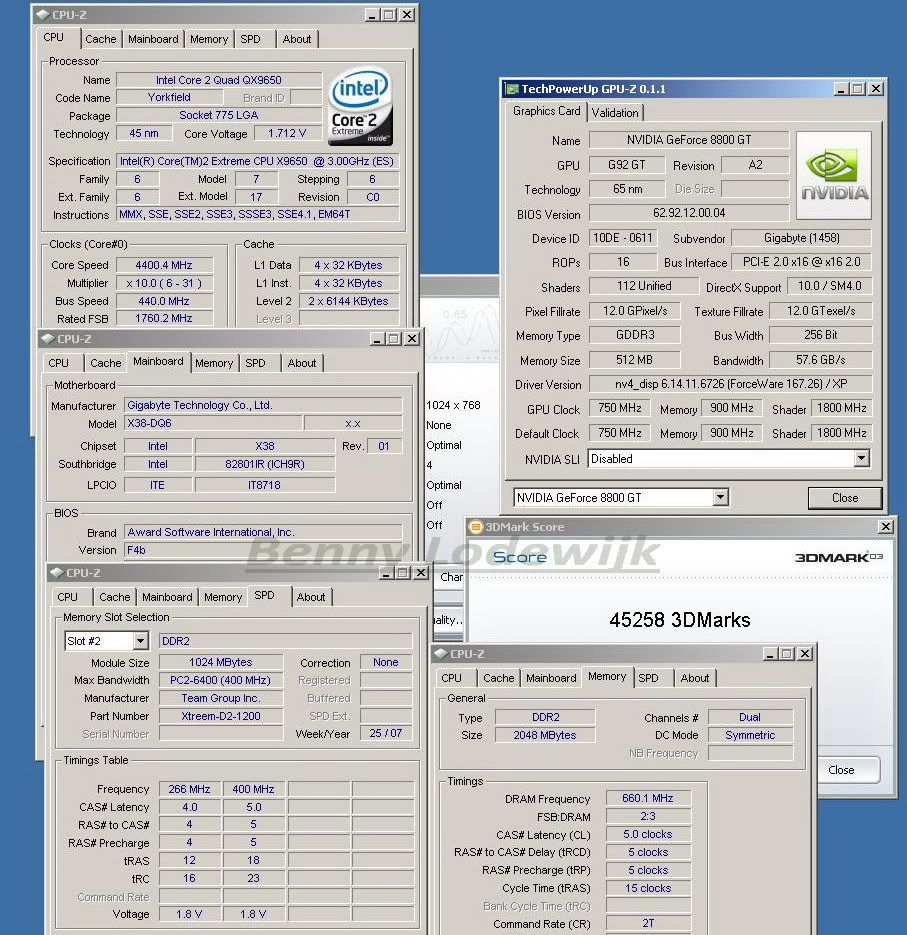This screenshot has width=907, height=935.
Task: Minimize the CPU-Z Memory window
Action: (771, 654)
